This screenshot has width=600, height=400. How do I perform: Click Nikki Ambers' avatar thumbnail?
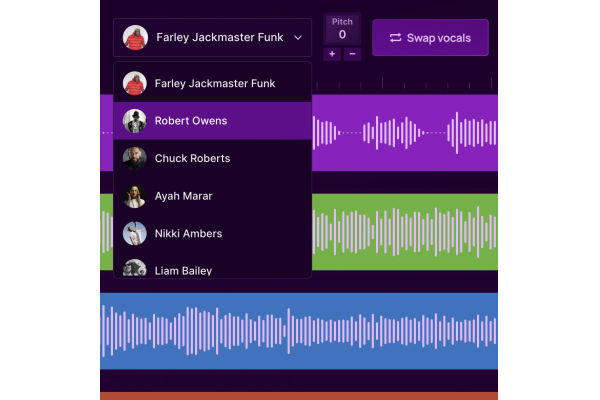tap(135, 233)
